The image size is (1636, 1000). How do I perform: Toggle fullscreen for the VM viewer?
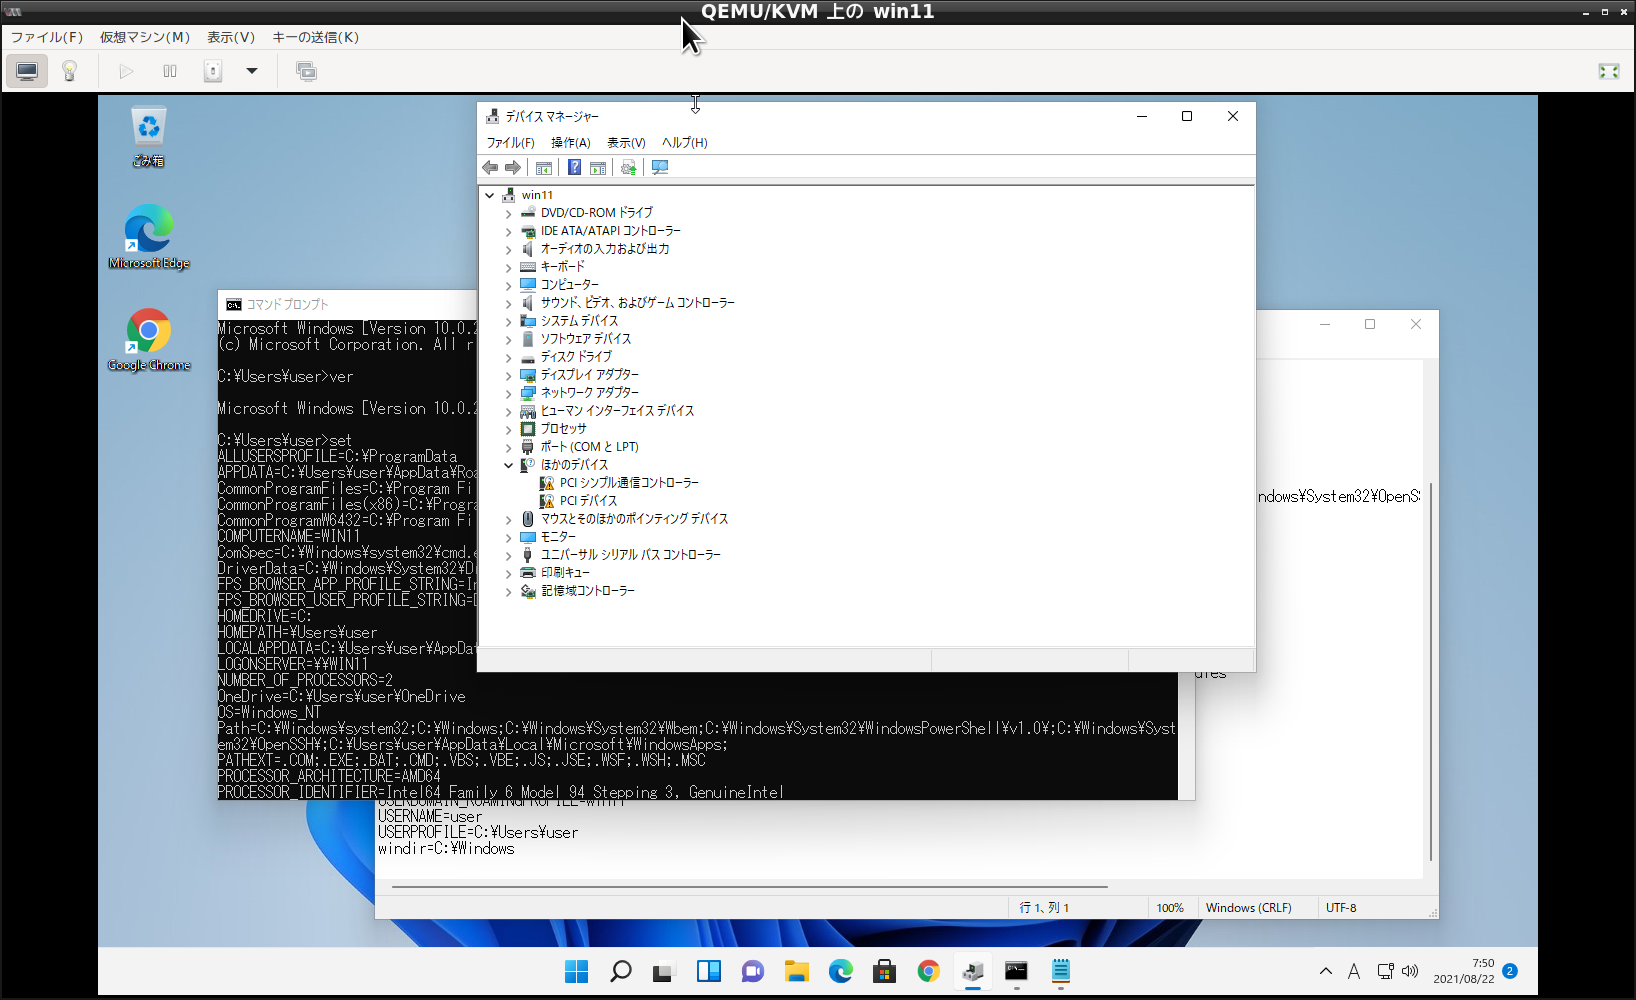[1609, 71]
